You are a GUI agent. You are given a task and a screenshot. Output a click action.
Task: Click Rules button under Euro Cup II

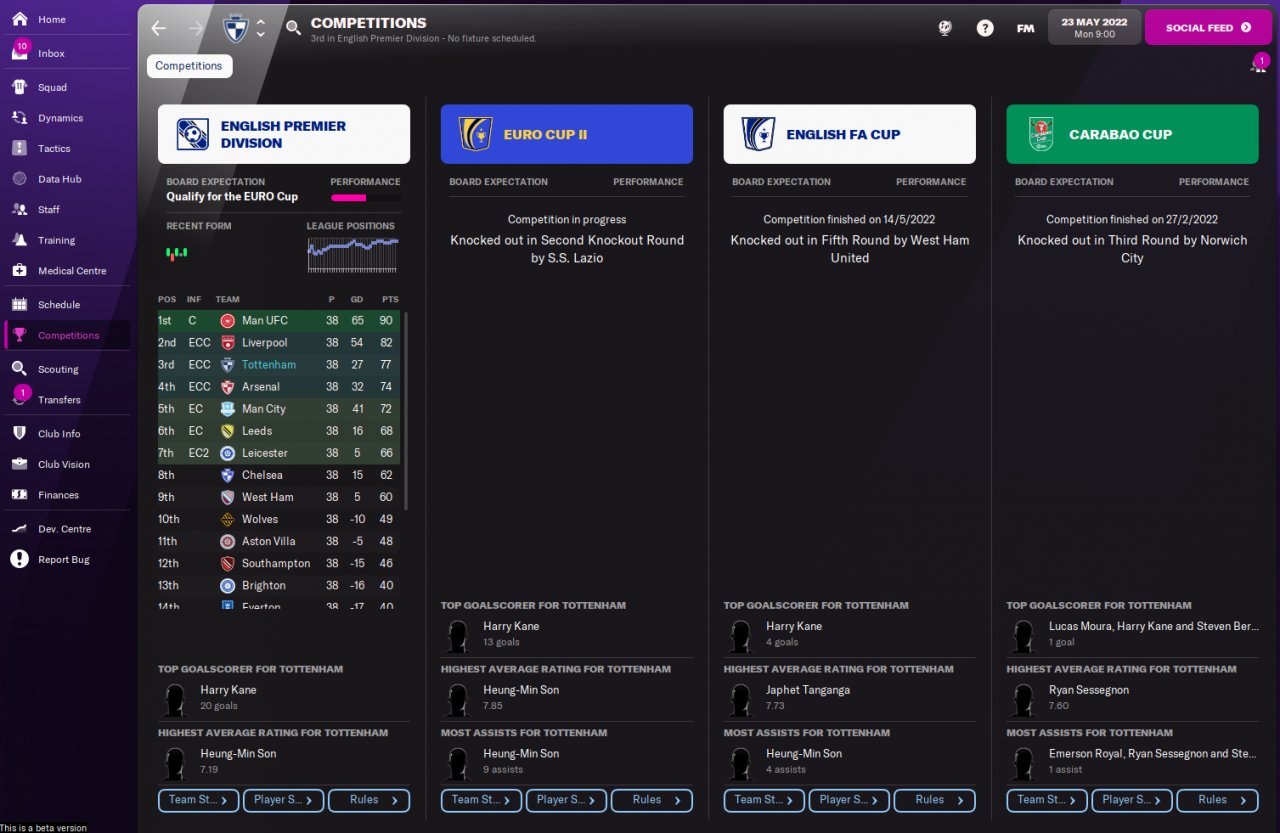(652, 800)
